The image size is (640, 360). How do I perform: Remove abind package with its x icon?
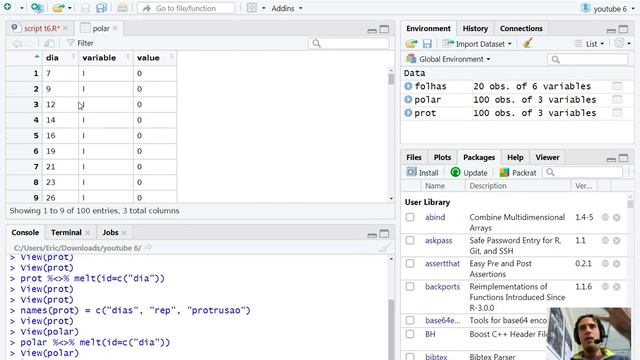coord(617,218)
